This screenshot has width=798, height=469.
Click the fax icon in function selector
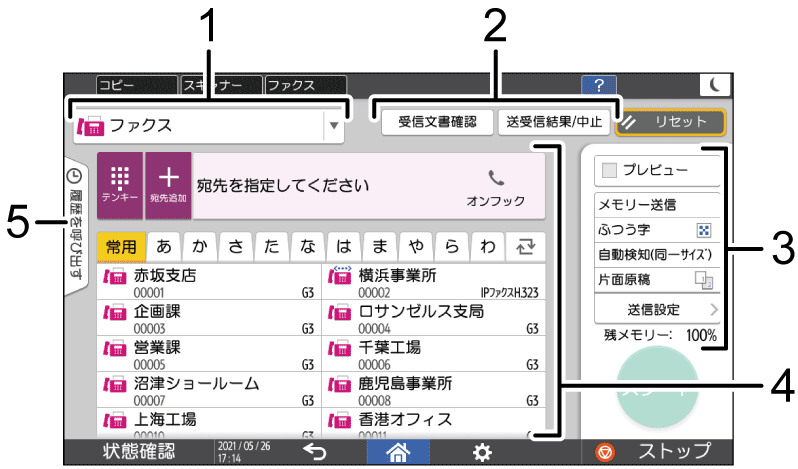coord(91,126)
